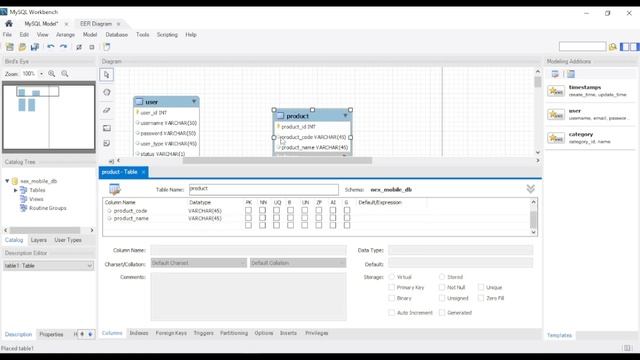Save the model with the floppy icon
This screenshot has width=640, height=360.
pos(35,47)
